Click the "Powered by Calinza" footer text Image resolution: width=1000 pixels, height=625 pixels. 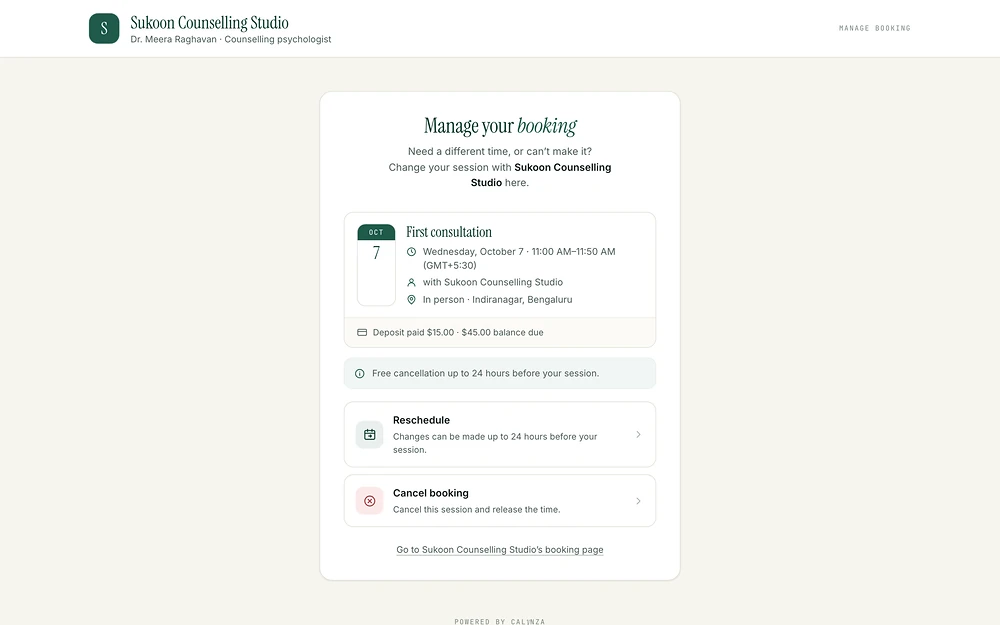click(x=500, y=621)
